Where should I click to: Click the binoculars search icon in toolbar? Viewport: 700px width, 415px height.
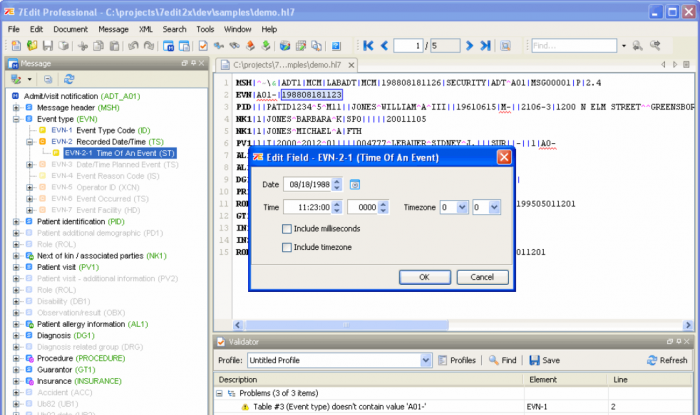234,46
